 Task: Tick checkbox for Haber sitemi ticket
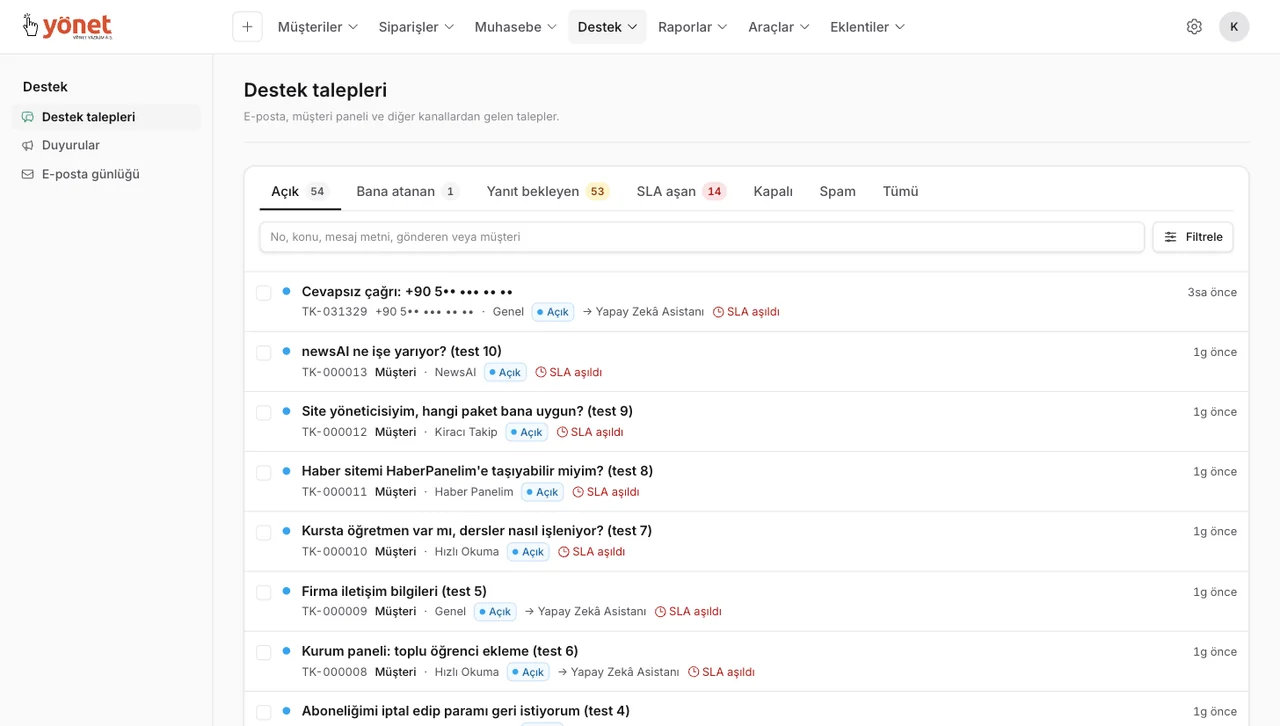coord(264,473)
